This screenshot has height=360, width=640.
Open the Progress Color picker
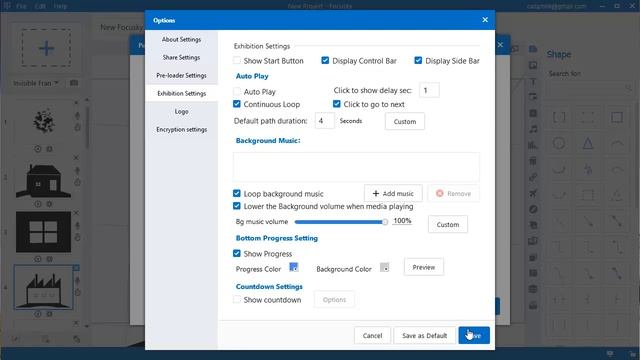[294, 267]
